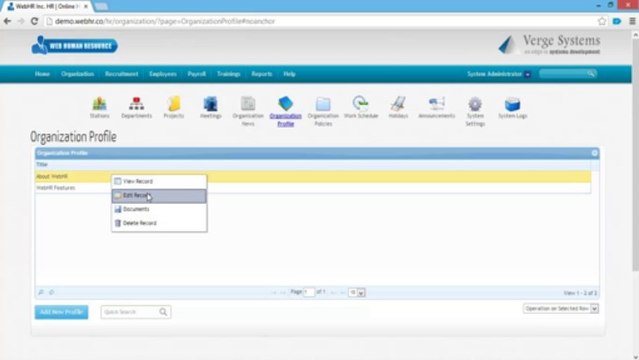The image size is (639, 360).
Task: Select the About WebHR row
Action: point(313,177)
